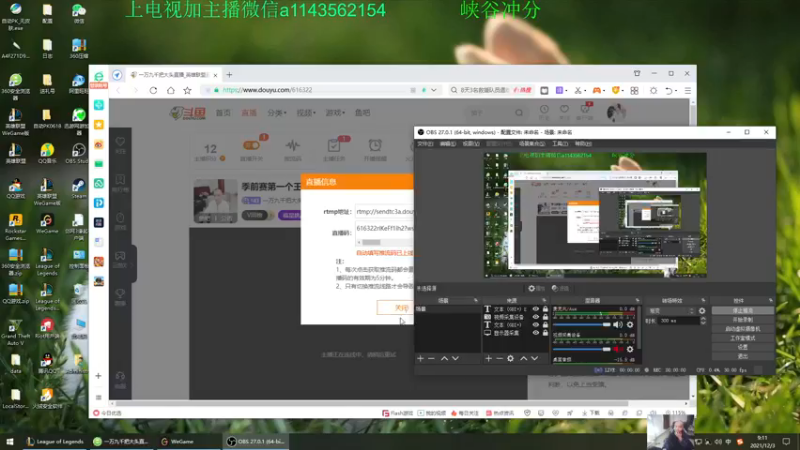Close the 直播信息 dialog with 关闭
Image resolution: width=800 pixels, height=450 pixels.
395,308
